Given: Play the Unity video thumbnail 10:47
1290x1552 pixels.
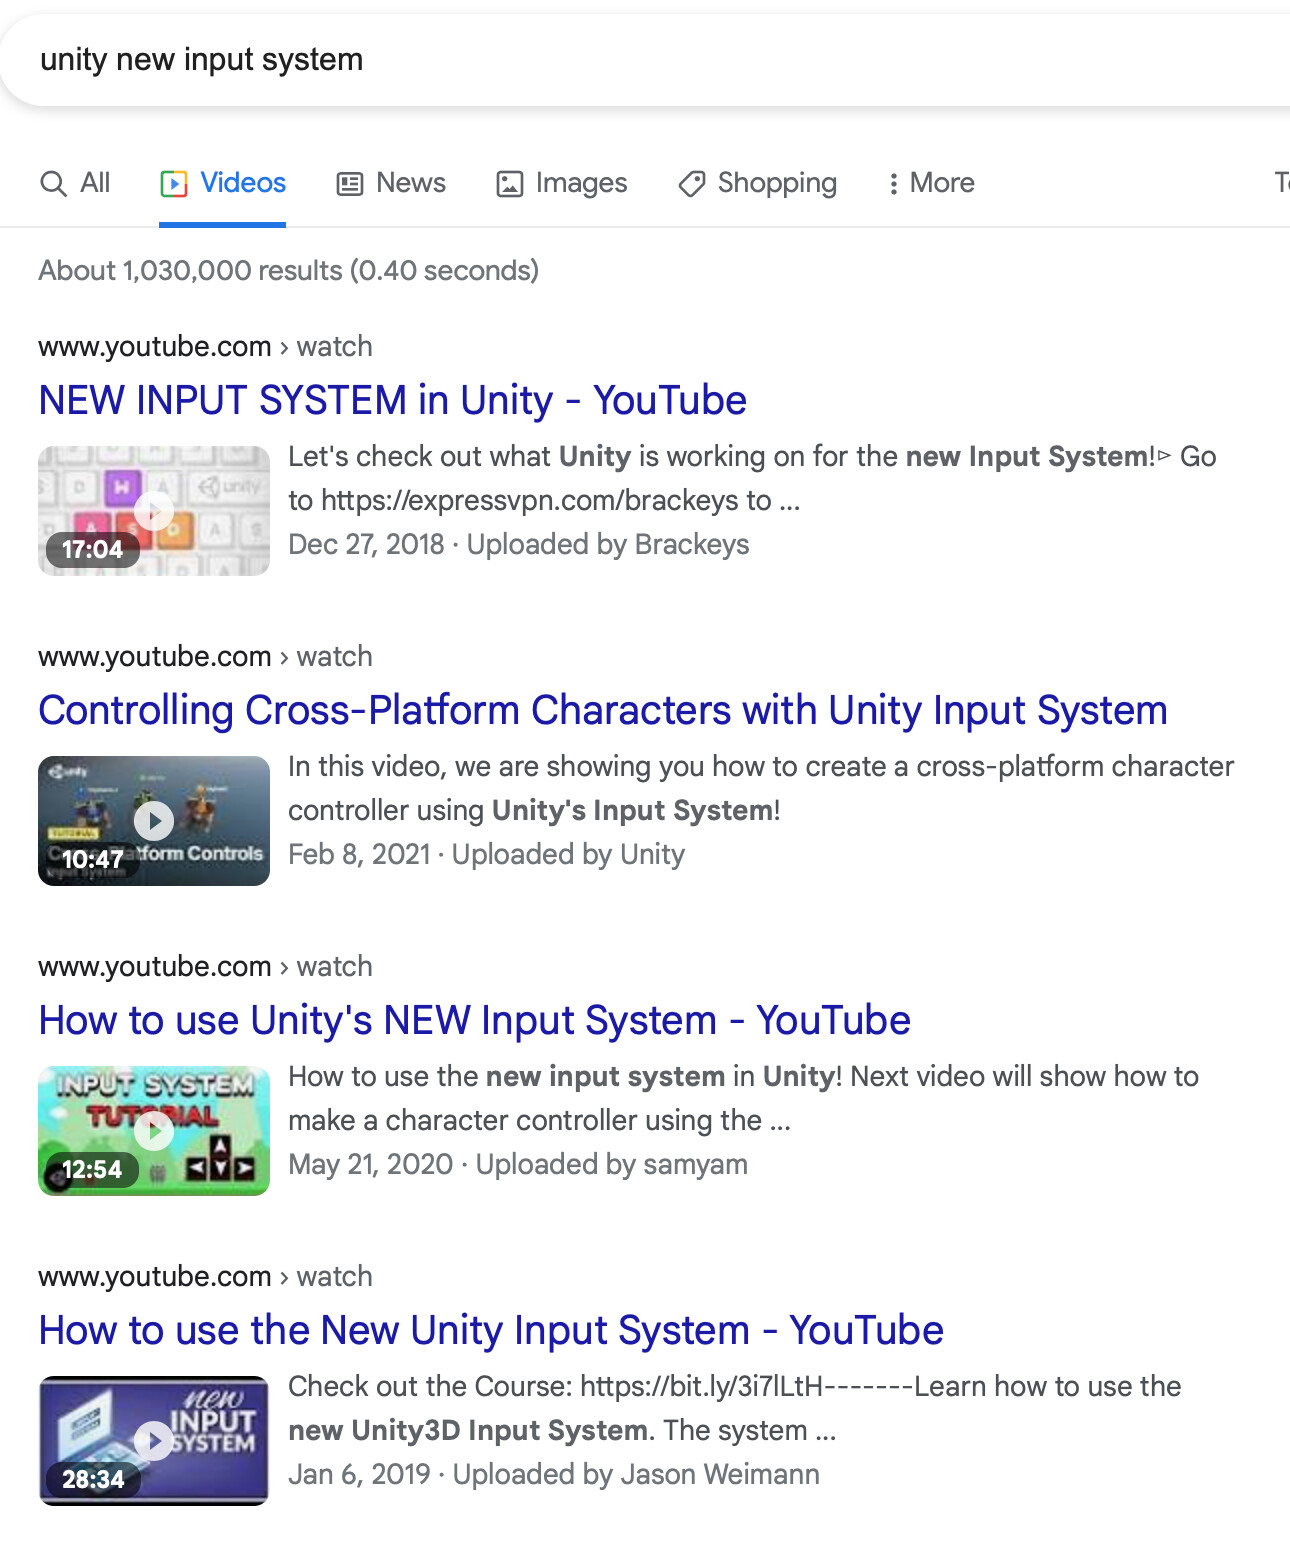Looking at the screenshot, I should 154,821.
